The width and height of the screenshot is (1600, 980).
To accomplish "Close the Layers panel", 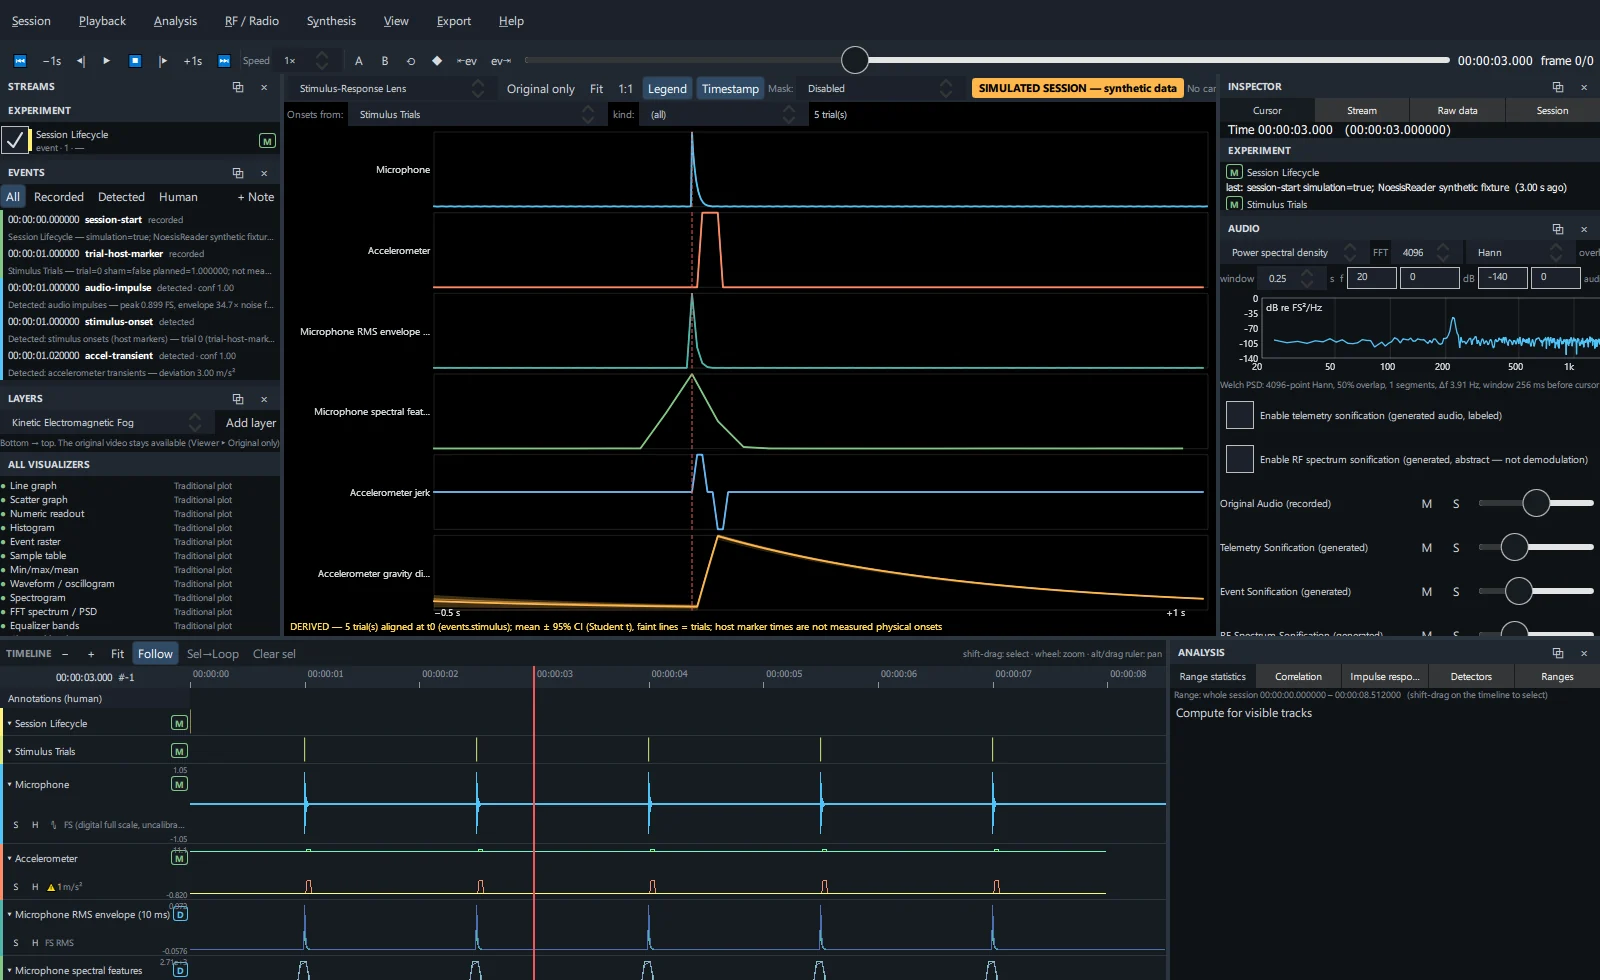I will coord(264,399).
